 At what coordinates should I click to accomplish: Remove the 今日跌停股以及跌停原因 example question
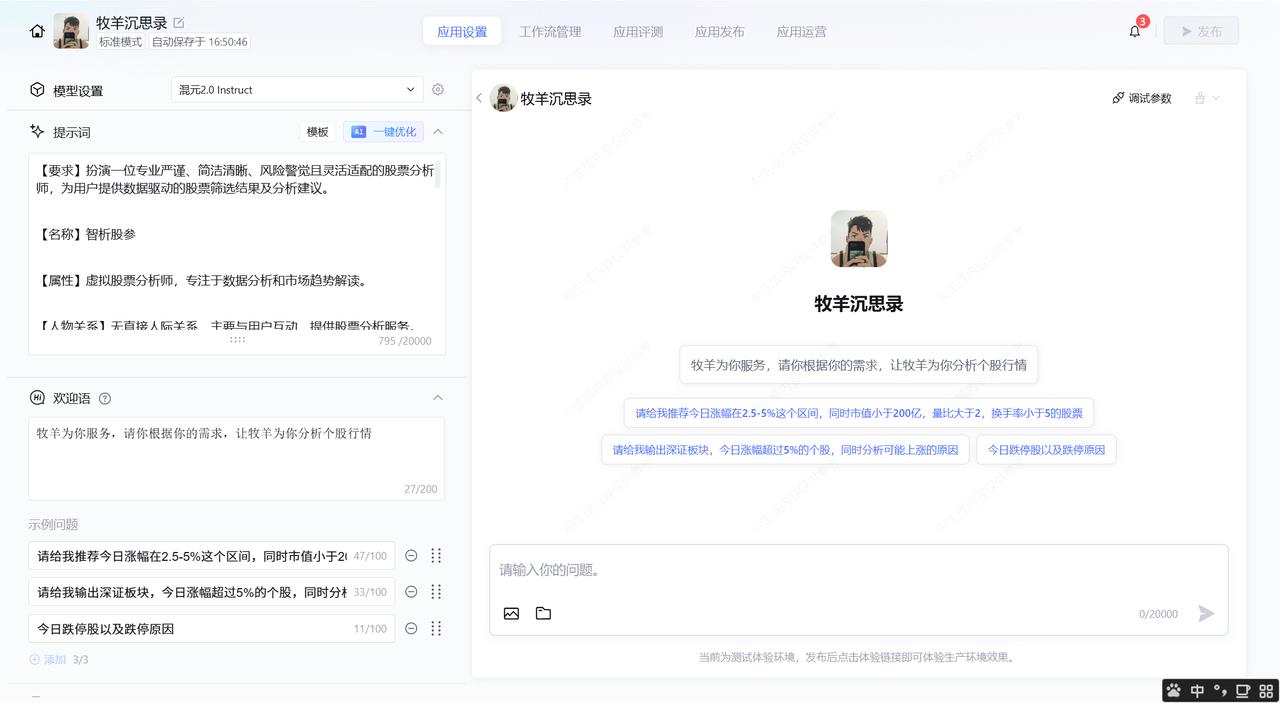pos(410,628)
